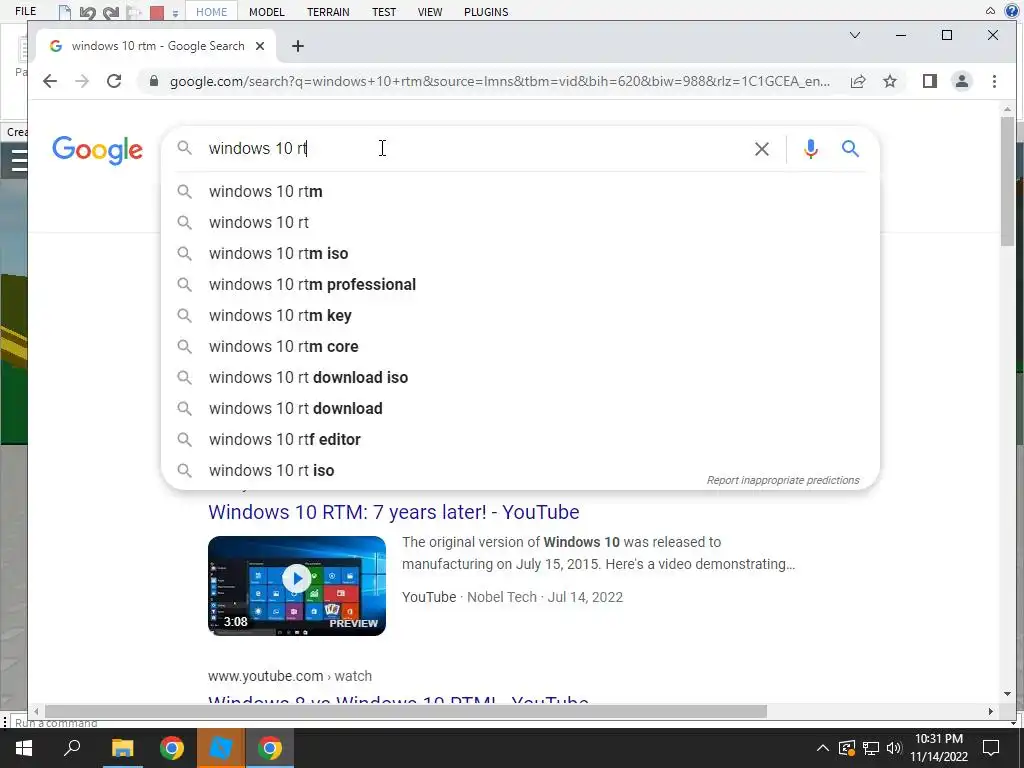Open Chrome tab search chevron
The height and width of the screenshot is (768, 1024).
pos(854,35)
